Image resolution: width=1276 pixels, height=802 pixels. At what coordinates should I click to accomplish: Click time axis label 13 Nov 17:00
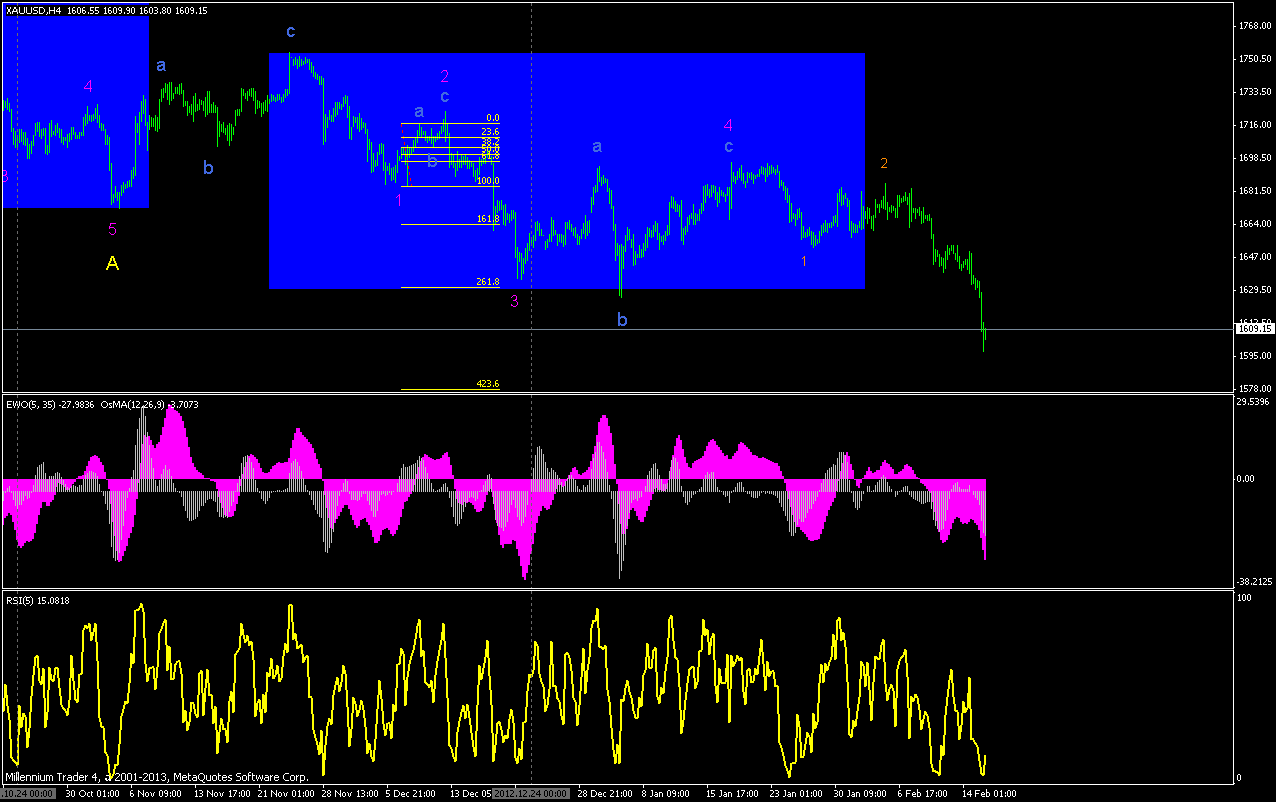pos(222,794)
